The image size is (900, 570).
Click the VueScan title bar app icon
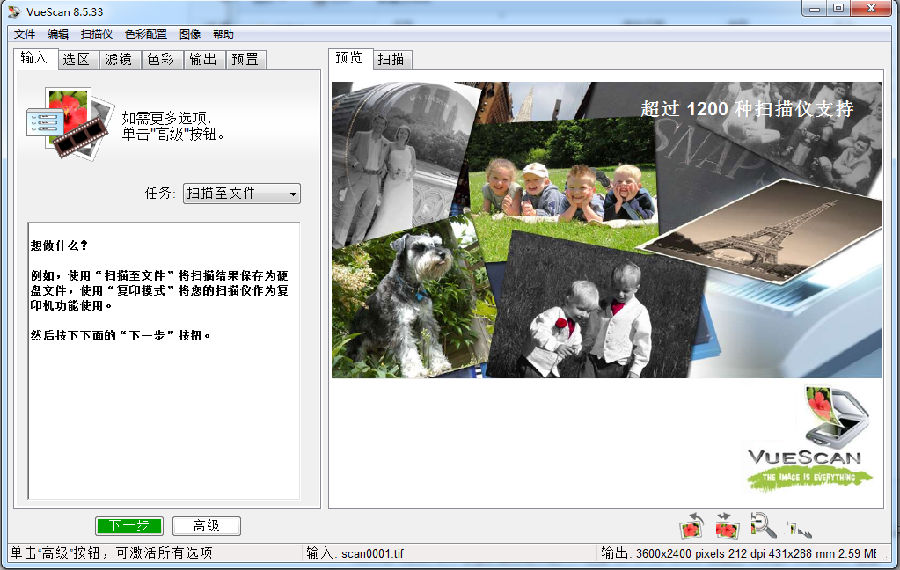pyautogui.click(x=13, y=9)
